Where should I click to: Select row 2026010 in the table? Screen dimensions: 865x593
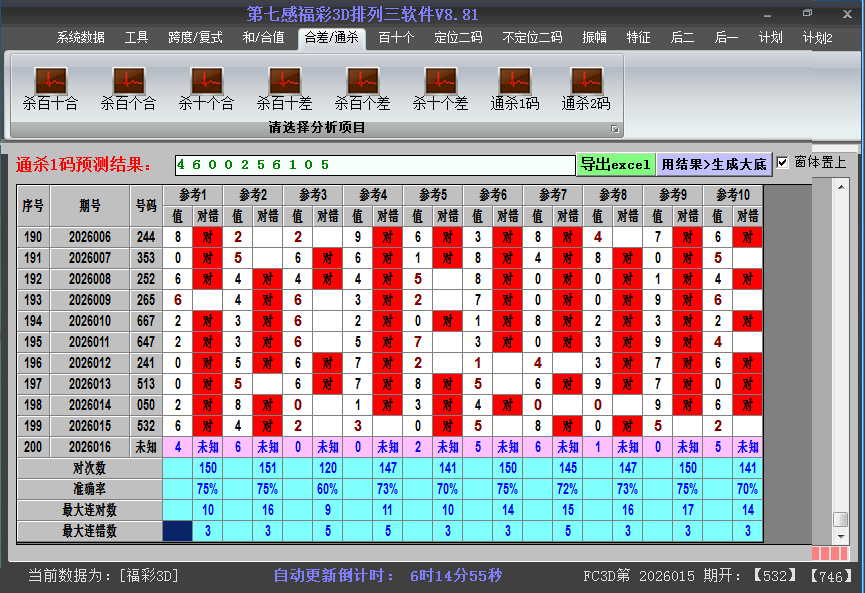pos(90,321)
